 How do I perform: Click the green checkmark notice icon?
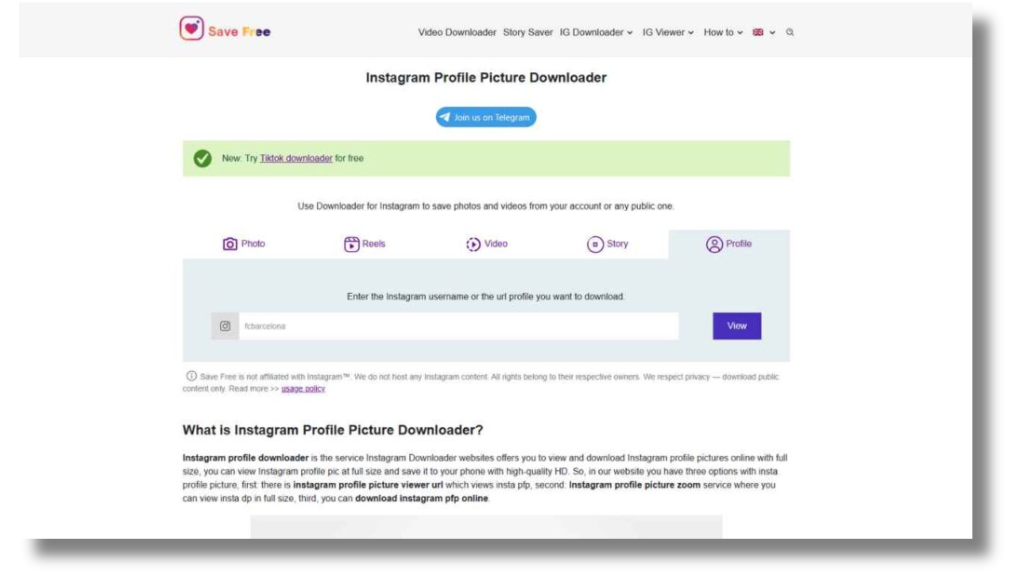click(x=203, y=158)
